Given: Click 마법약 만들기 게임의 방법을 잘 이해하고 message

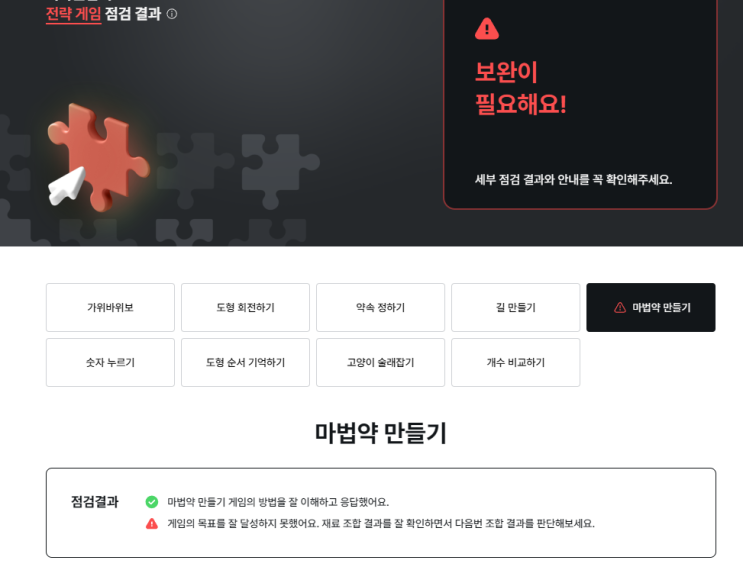Looking at the screenshot, I should pyautogui.click(x=278, y=502).
